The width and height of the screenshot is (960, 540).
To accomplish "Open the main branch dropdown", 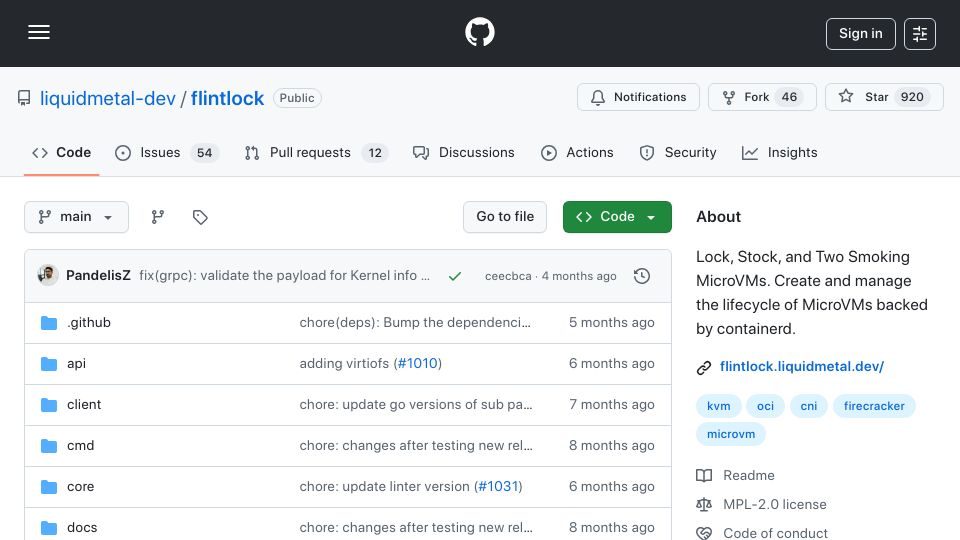I will tap(77, 217).
